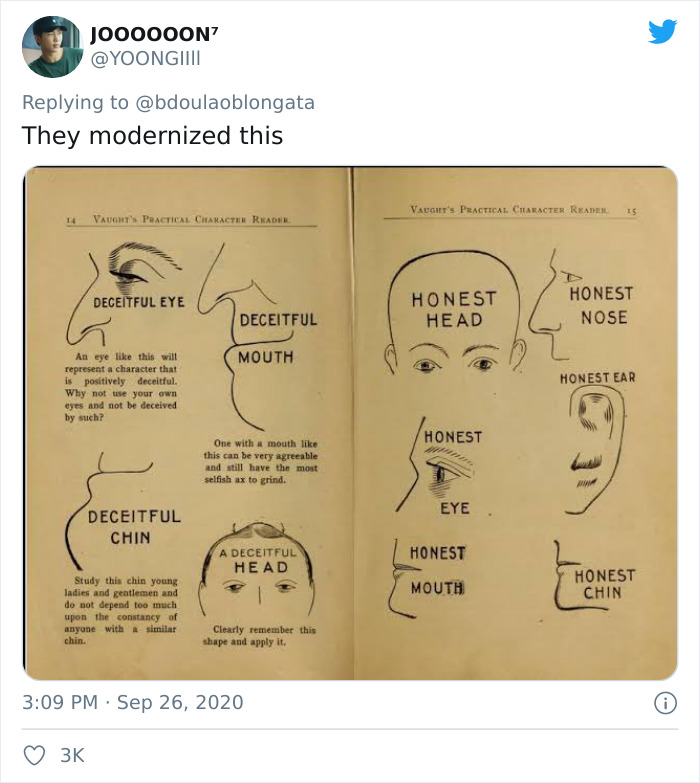Screen dimensions: 700x783
Task: Click the Deceitful Head illustration
Action: [x=258, y=569]
